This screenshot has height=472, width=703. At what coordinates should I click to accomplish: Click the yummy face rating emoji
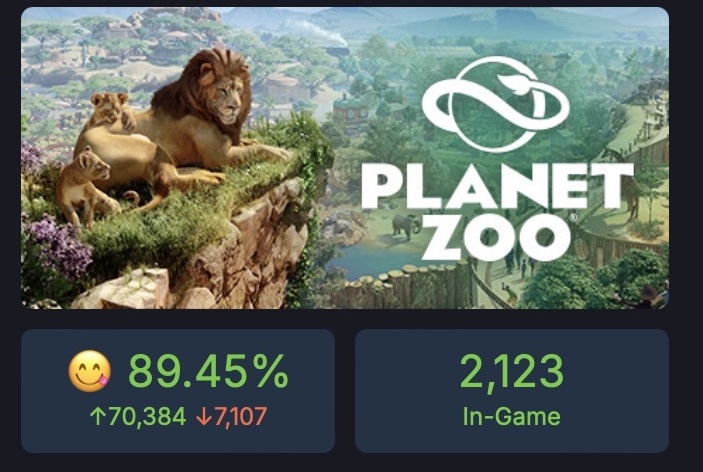click(x=89, y=371)
